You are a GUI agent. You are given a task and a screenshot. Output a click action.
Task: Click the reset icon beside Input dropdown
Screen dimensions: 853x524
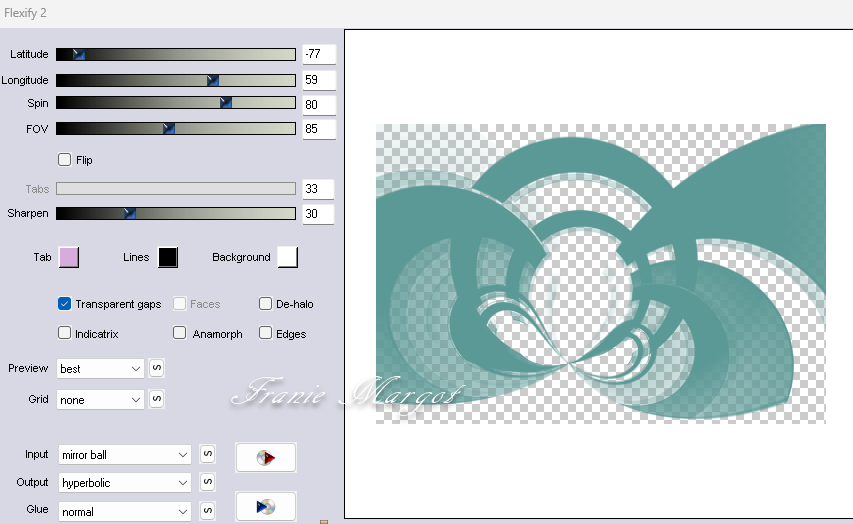click(x=207, y=454)
